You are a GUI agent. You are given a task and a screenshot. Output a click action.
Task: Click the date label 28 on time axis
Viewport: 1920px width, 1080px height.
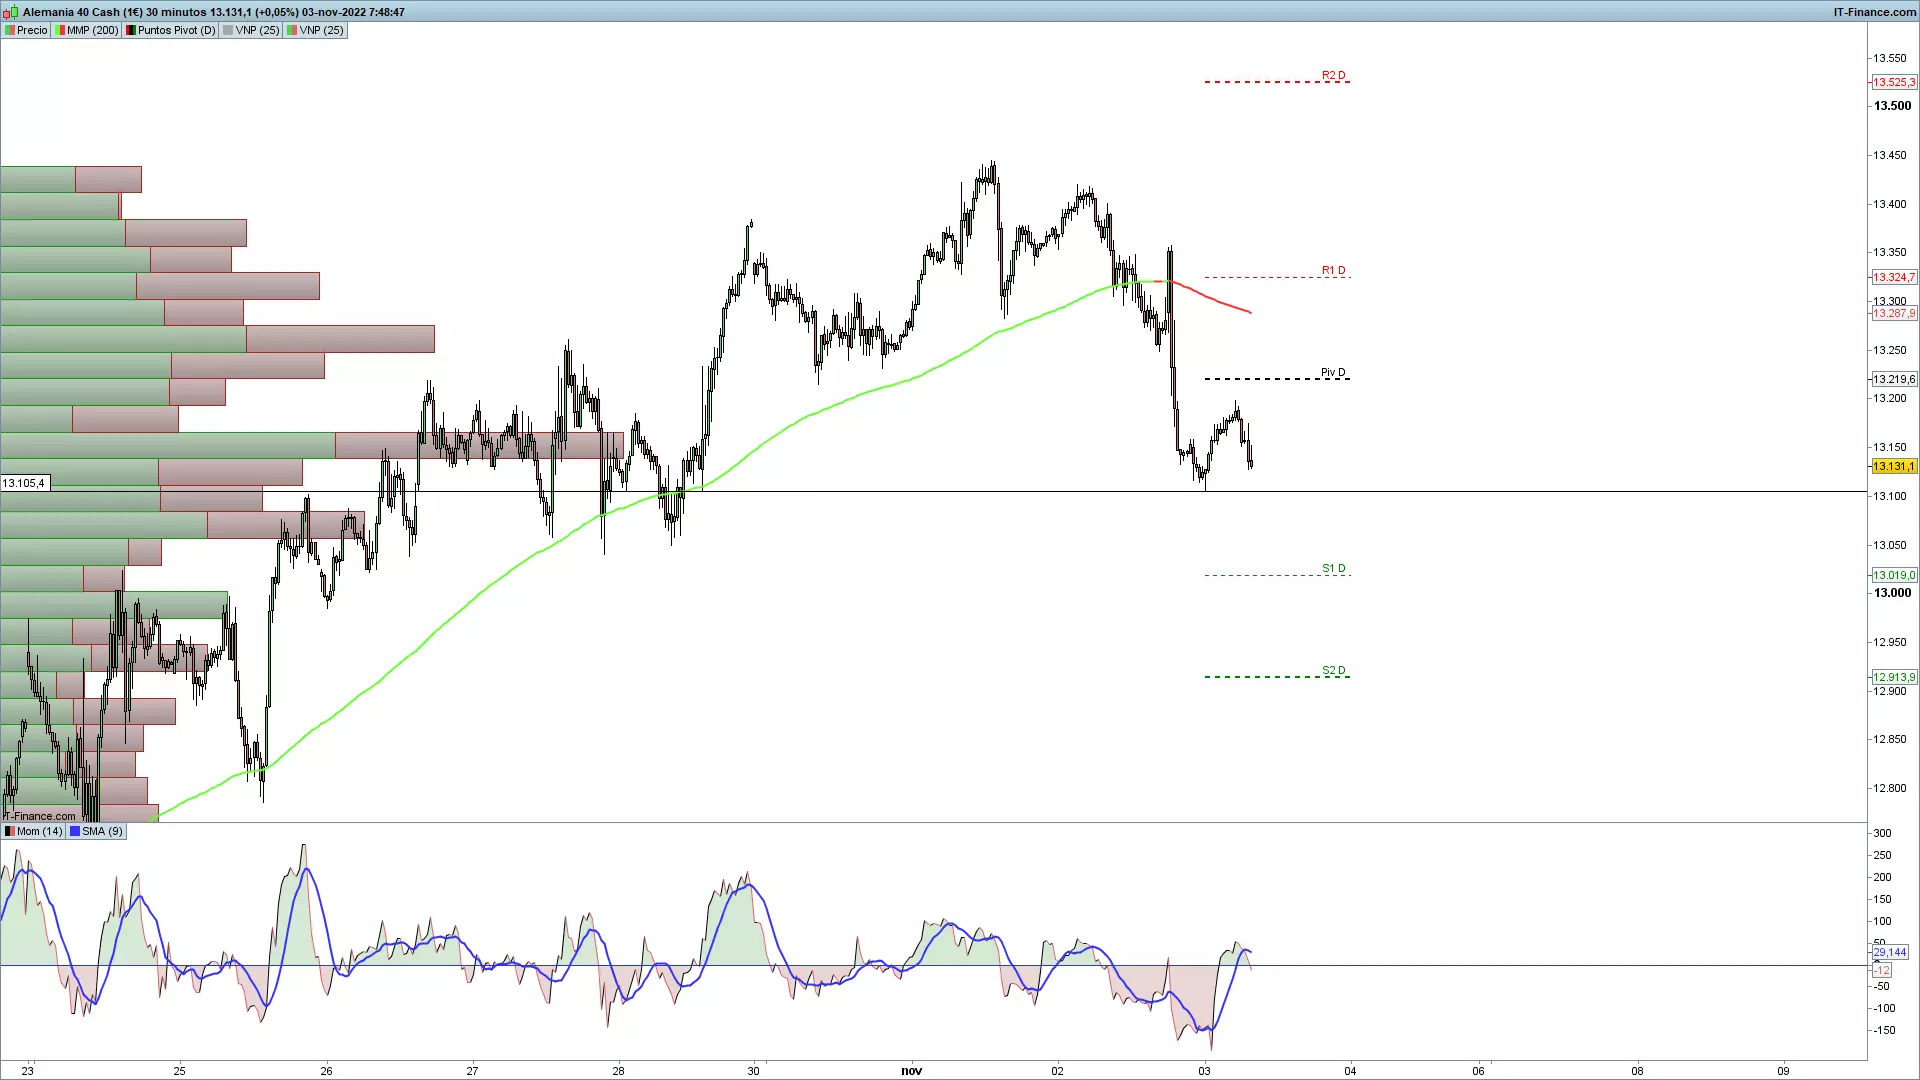[618, 1070]
